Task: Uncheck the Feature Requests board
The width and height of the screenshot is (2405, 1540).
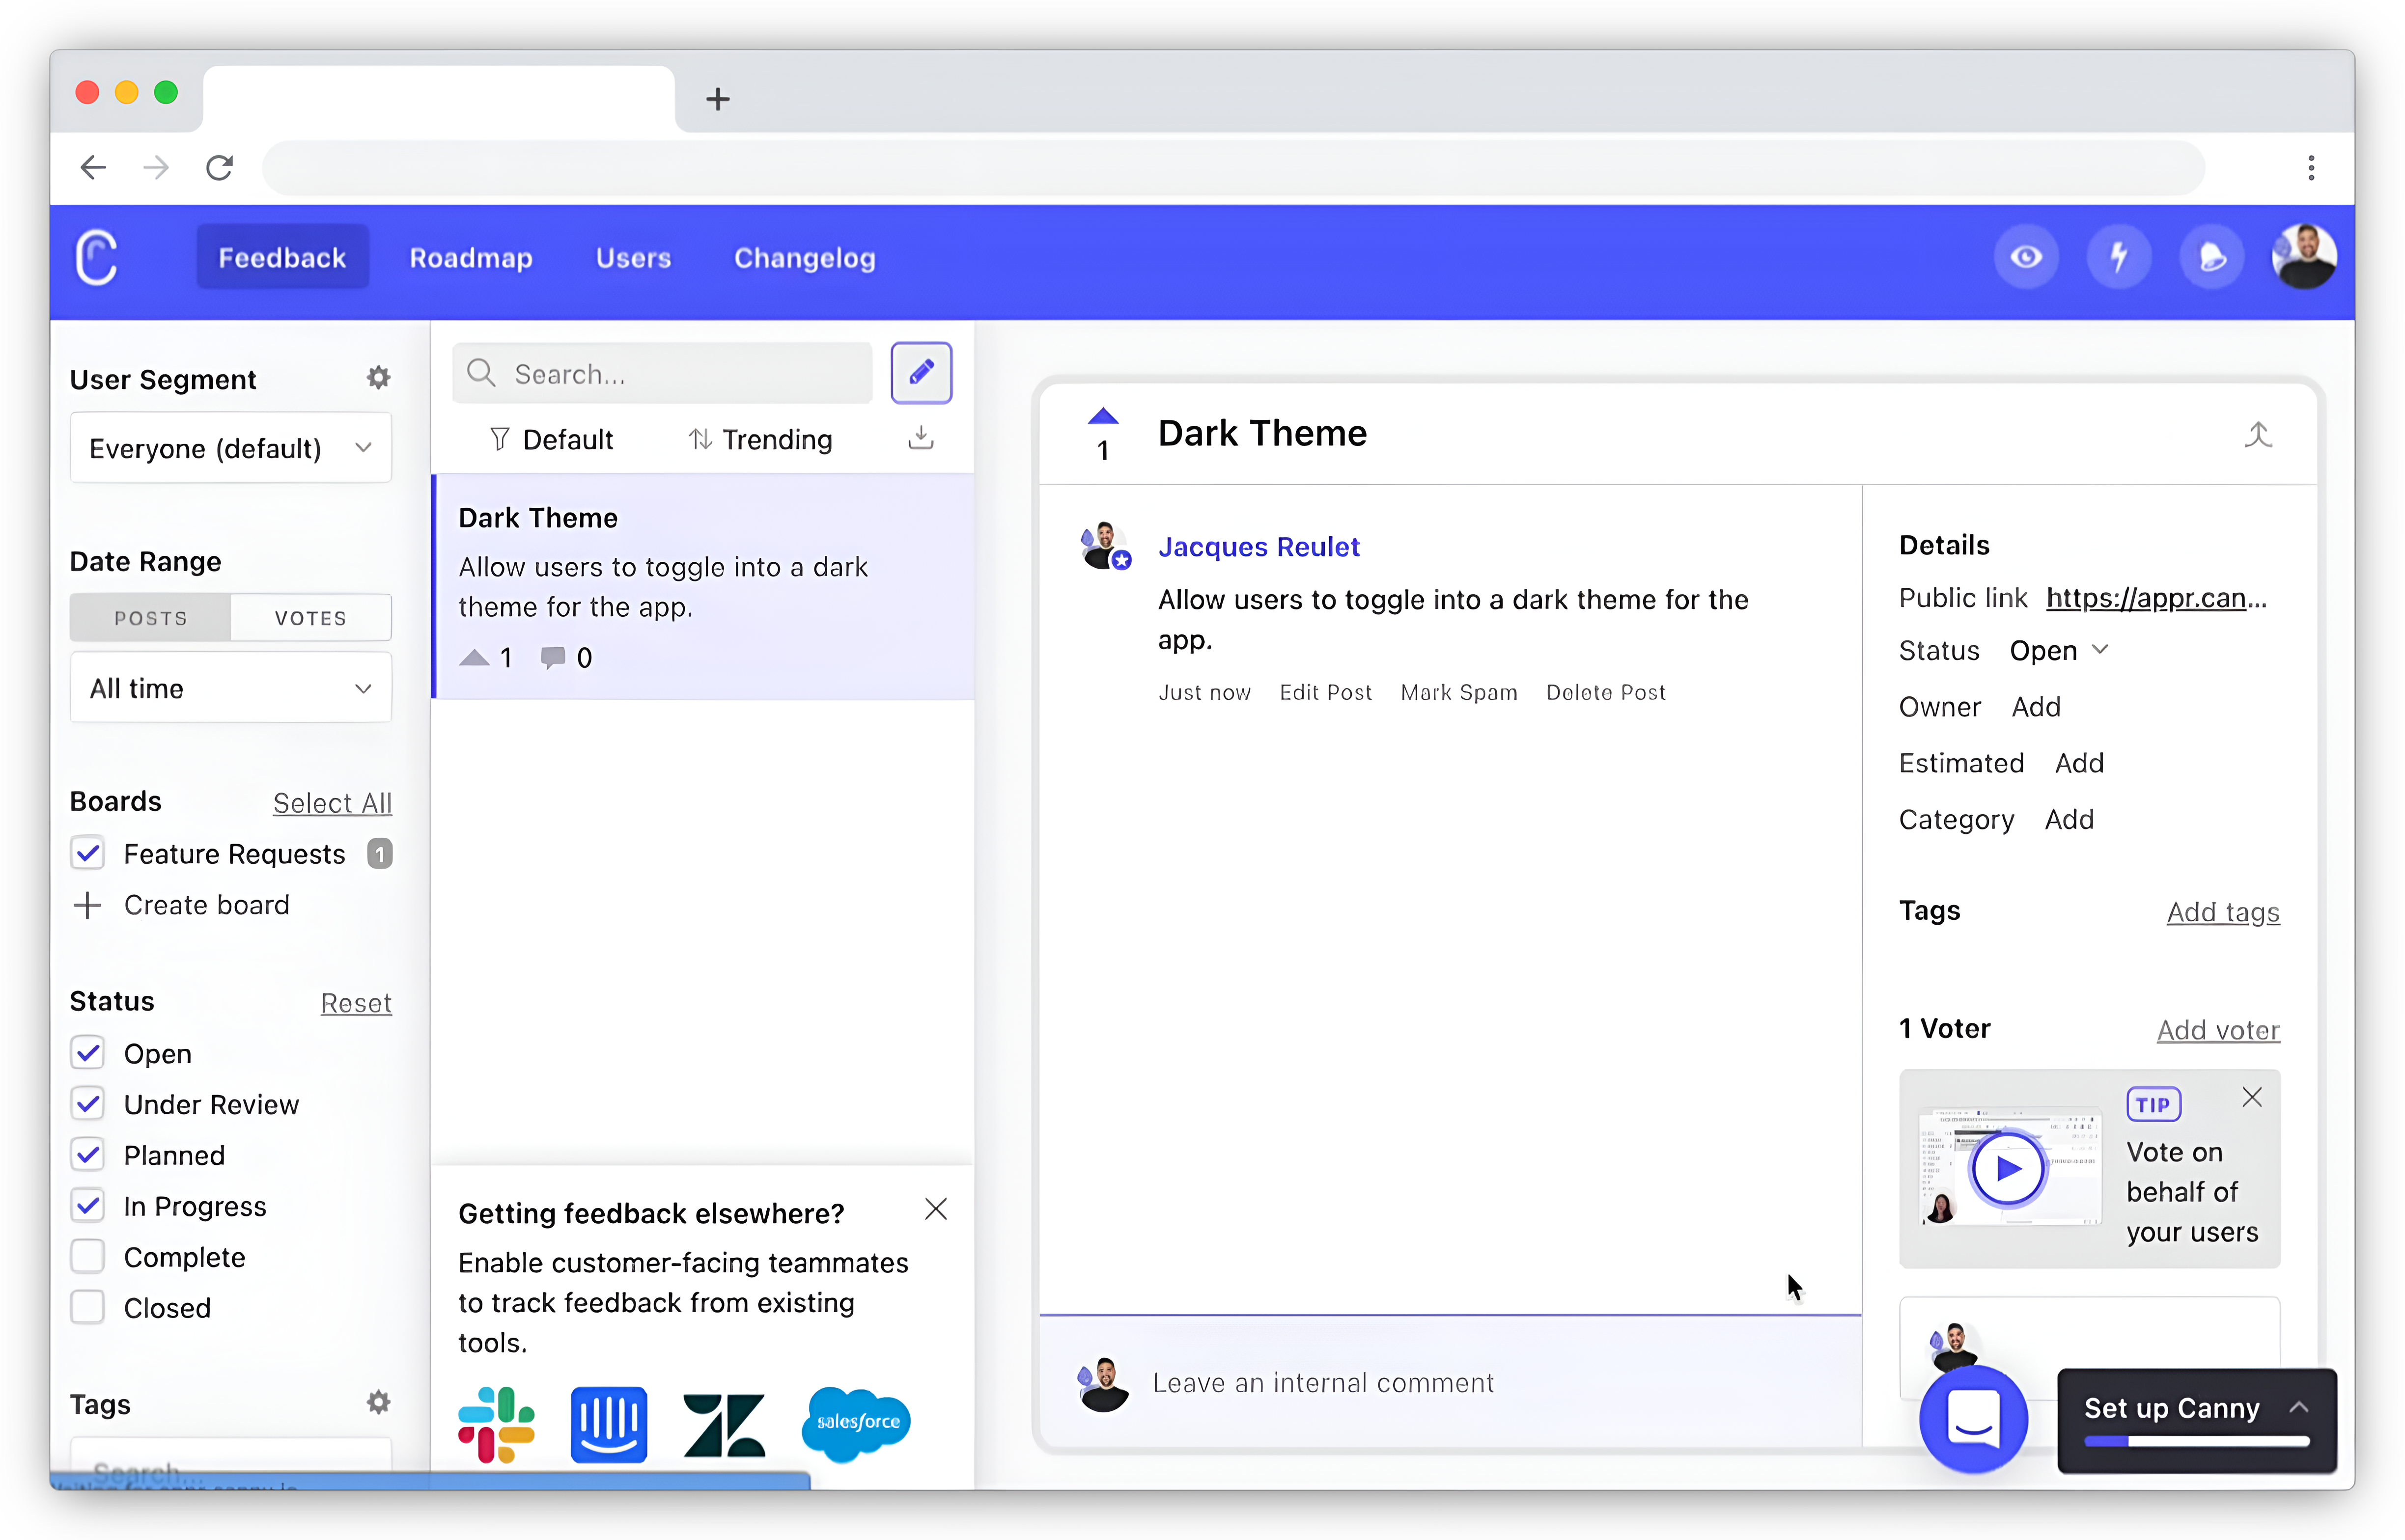Action: click(x=88, y=853)
